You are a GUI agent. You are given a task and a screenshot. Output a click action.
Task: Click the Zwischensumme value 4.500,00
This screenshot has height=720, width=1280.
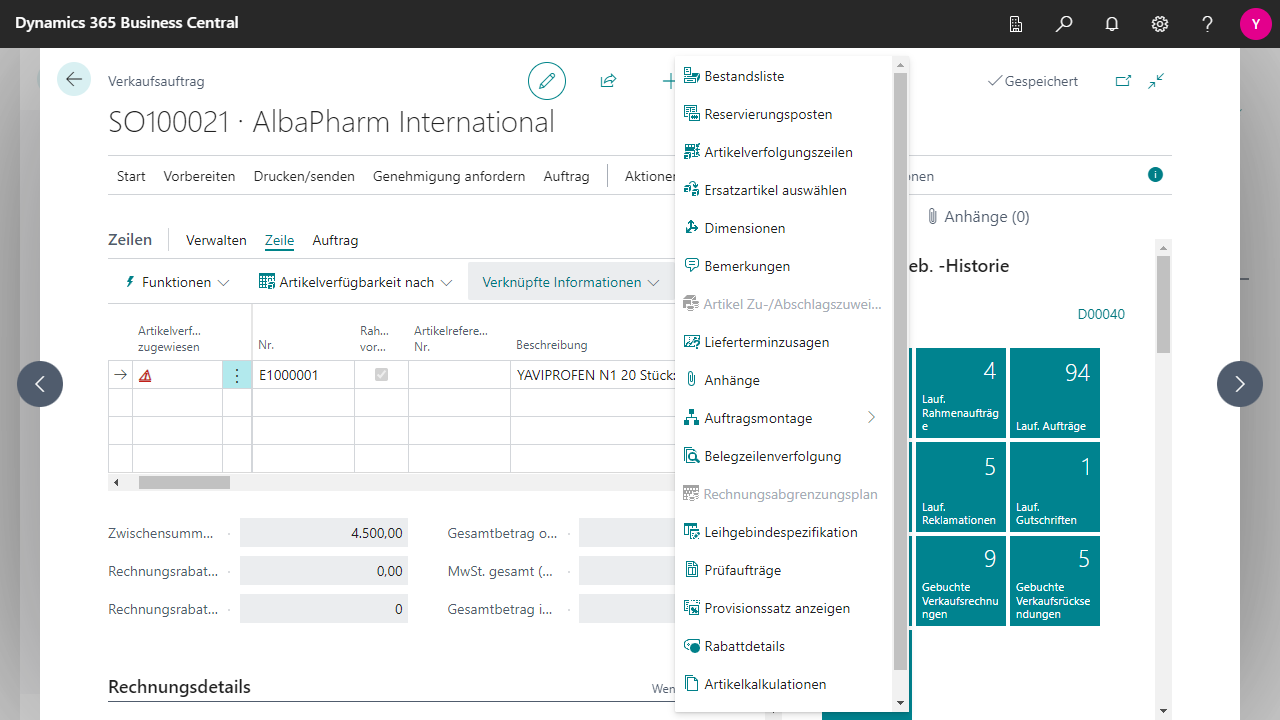coord(324,533)
